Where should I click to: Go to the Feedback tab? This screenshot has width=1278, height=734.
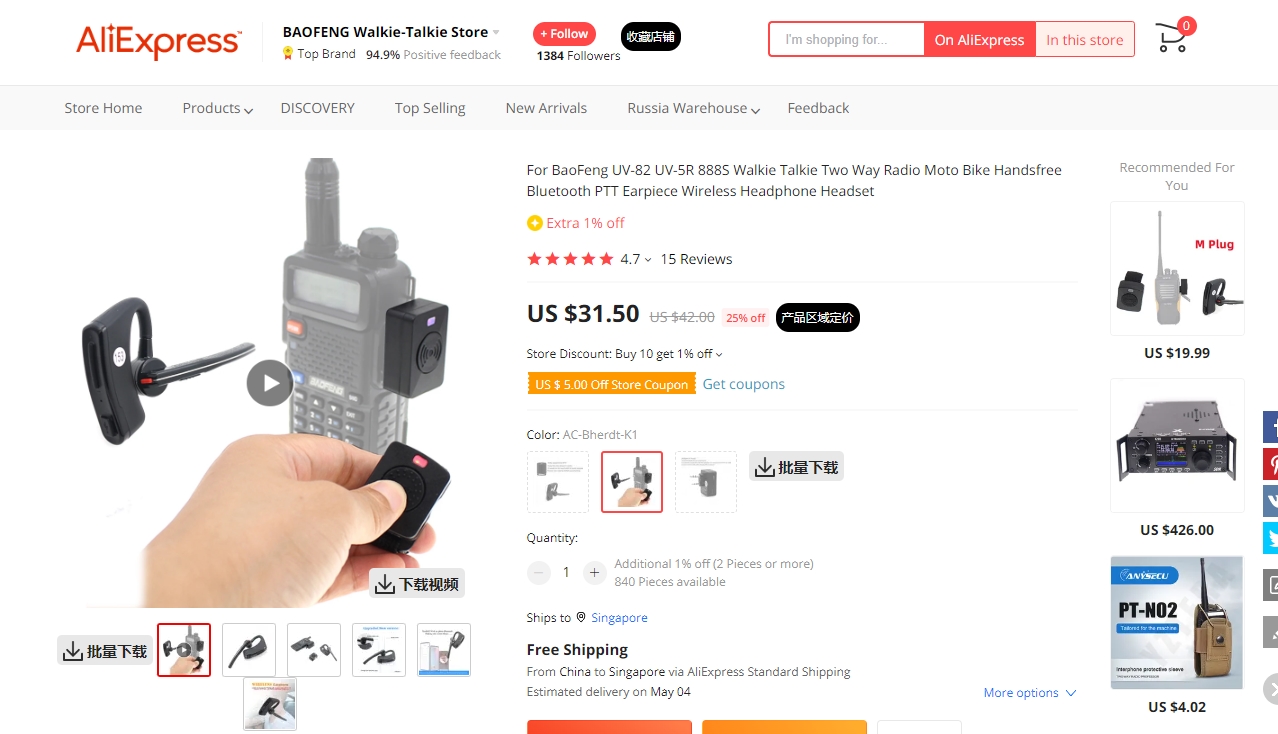[x=818, y=108]
